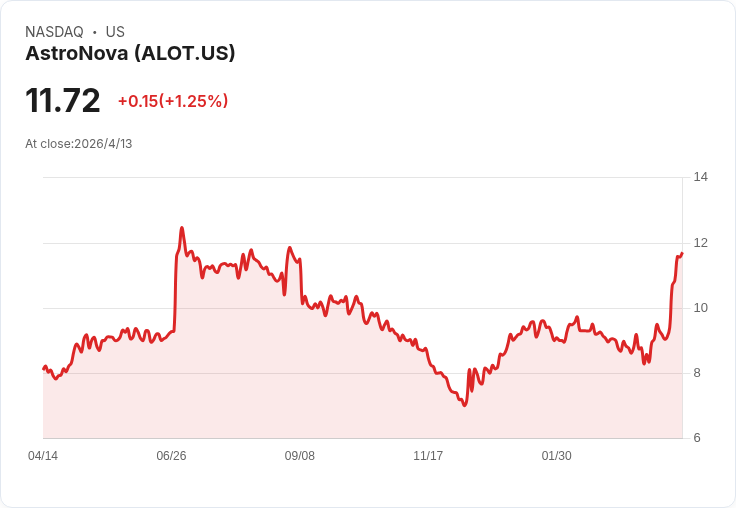Click the +0.15(+1.25%) change indicator
The width and height of the screenshot is (736, 508).
coord(173,101)
